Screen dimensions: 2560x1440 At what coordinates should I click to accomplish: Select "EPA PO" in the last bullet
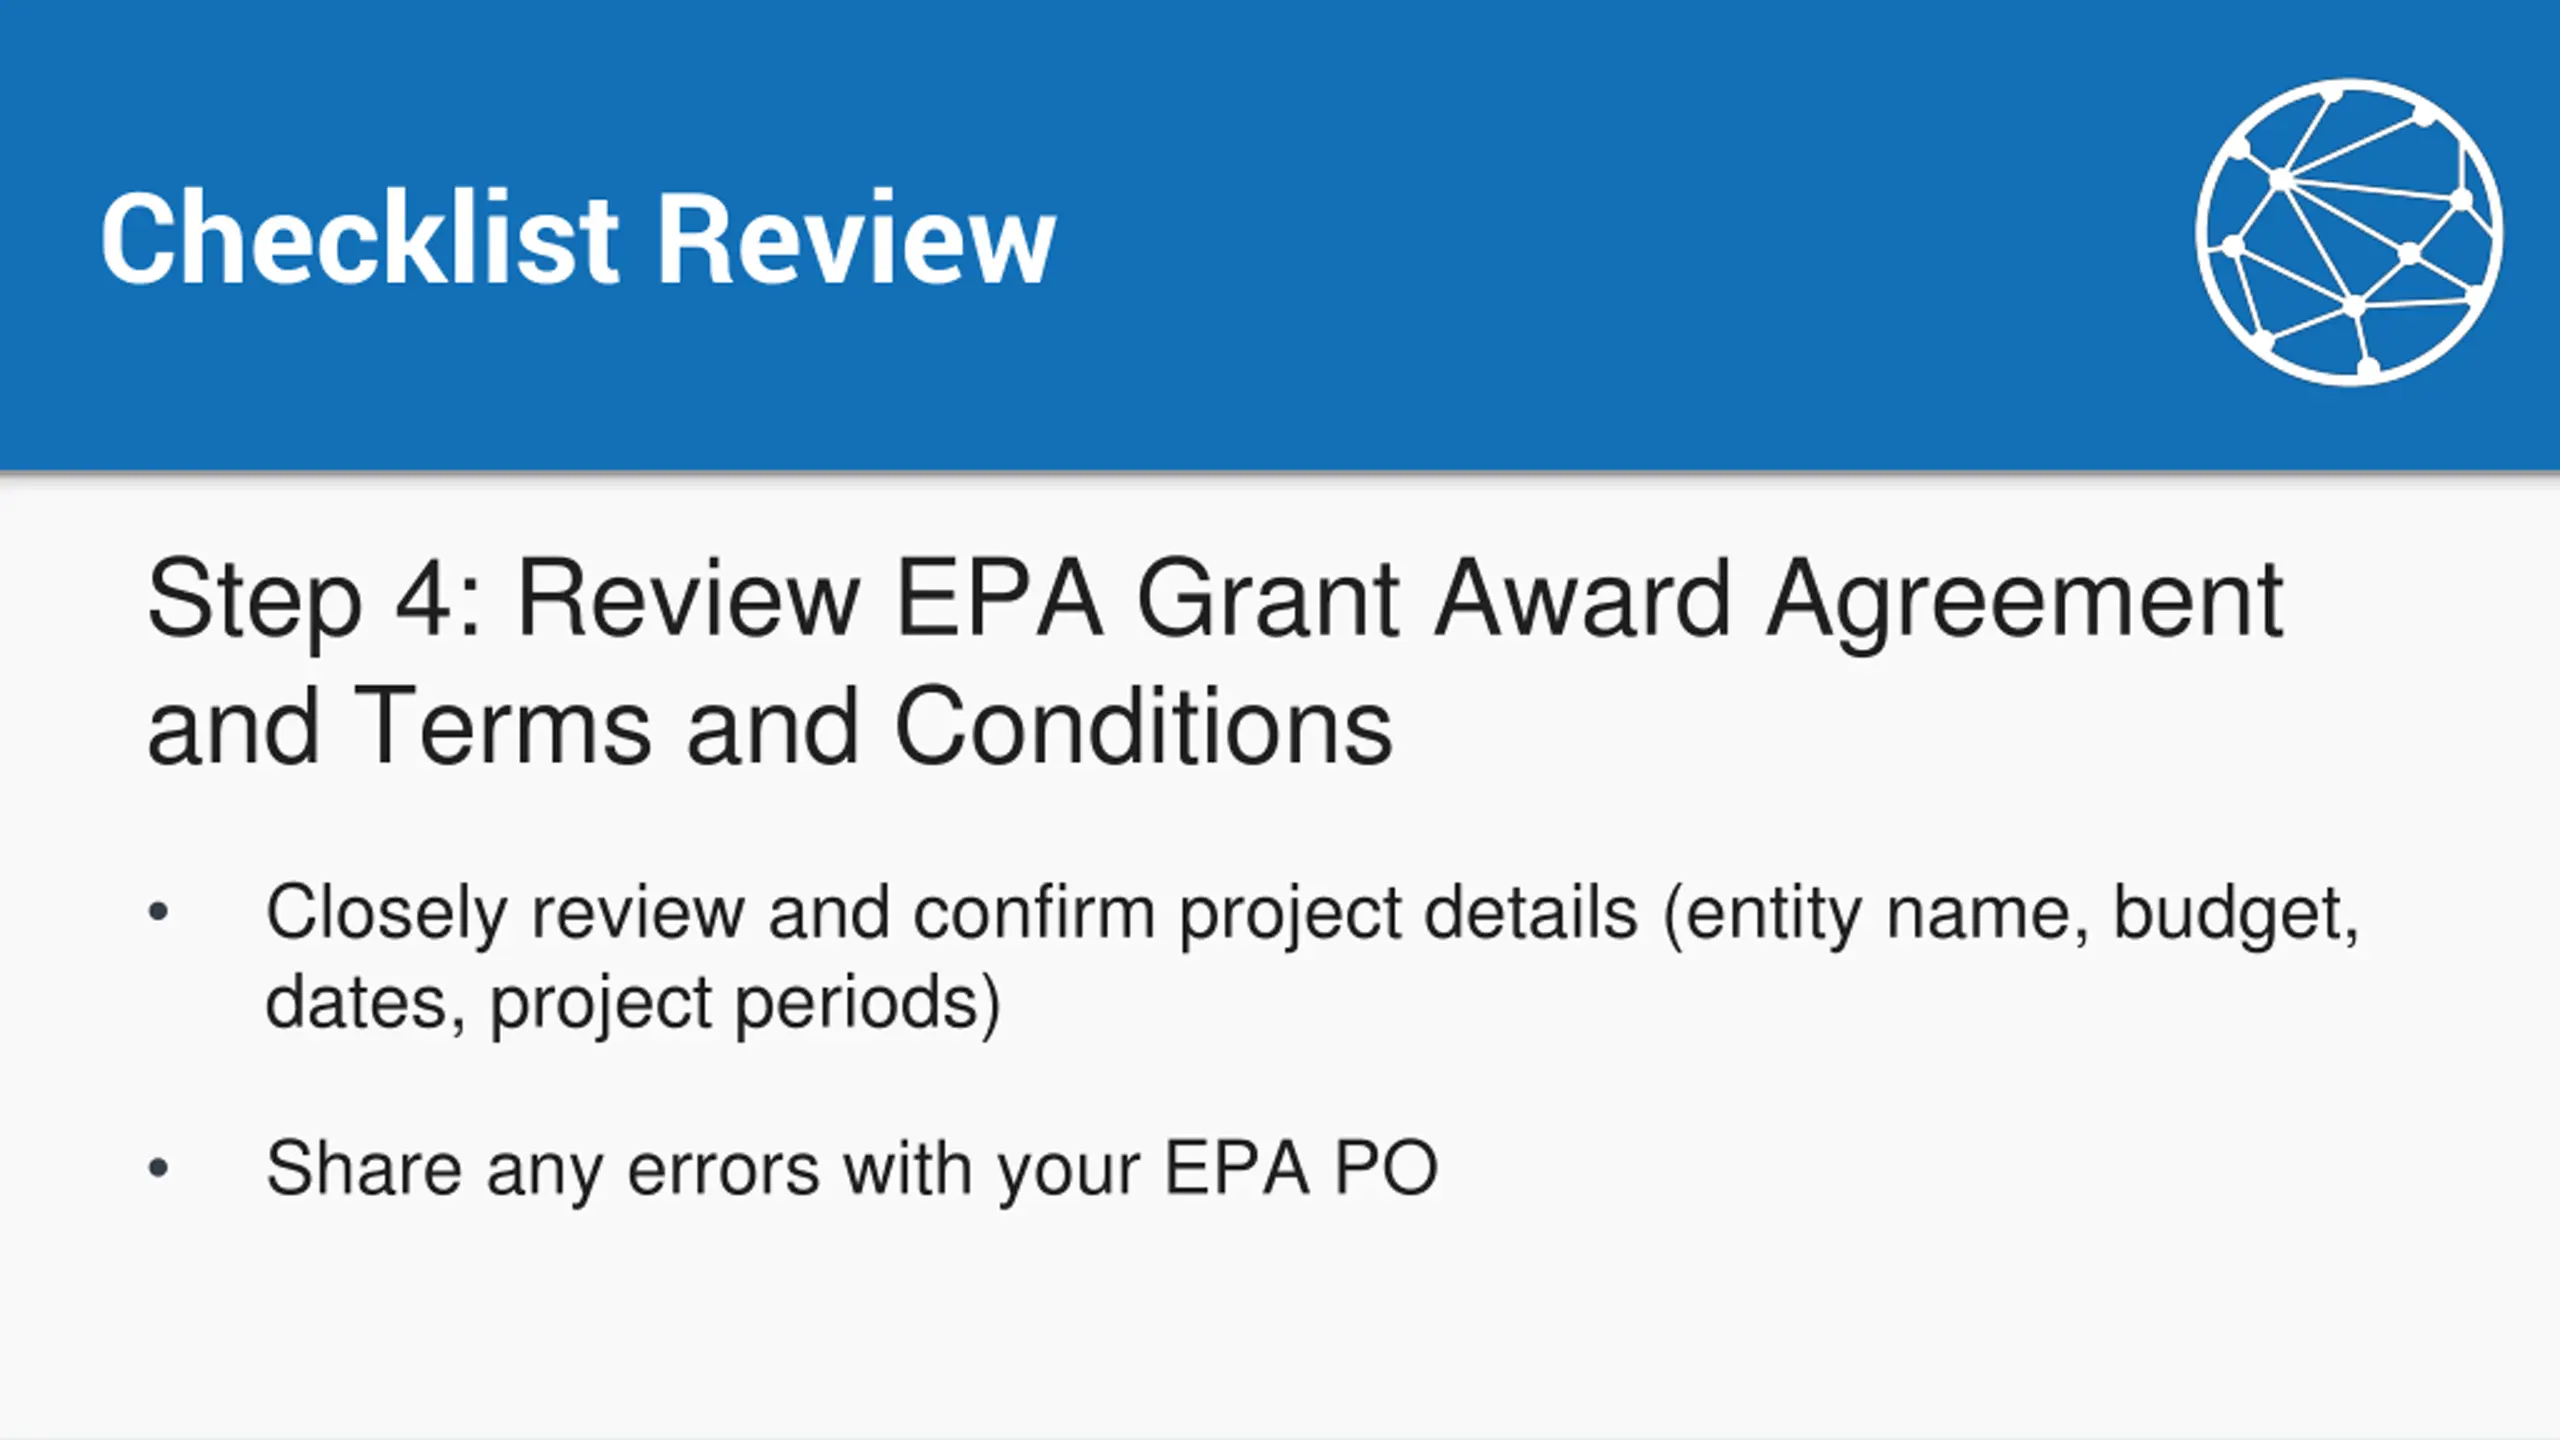pos(1301,1168)
